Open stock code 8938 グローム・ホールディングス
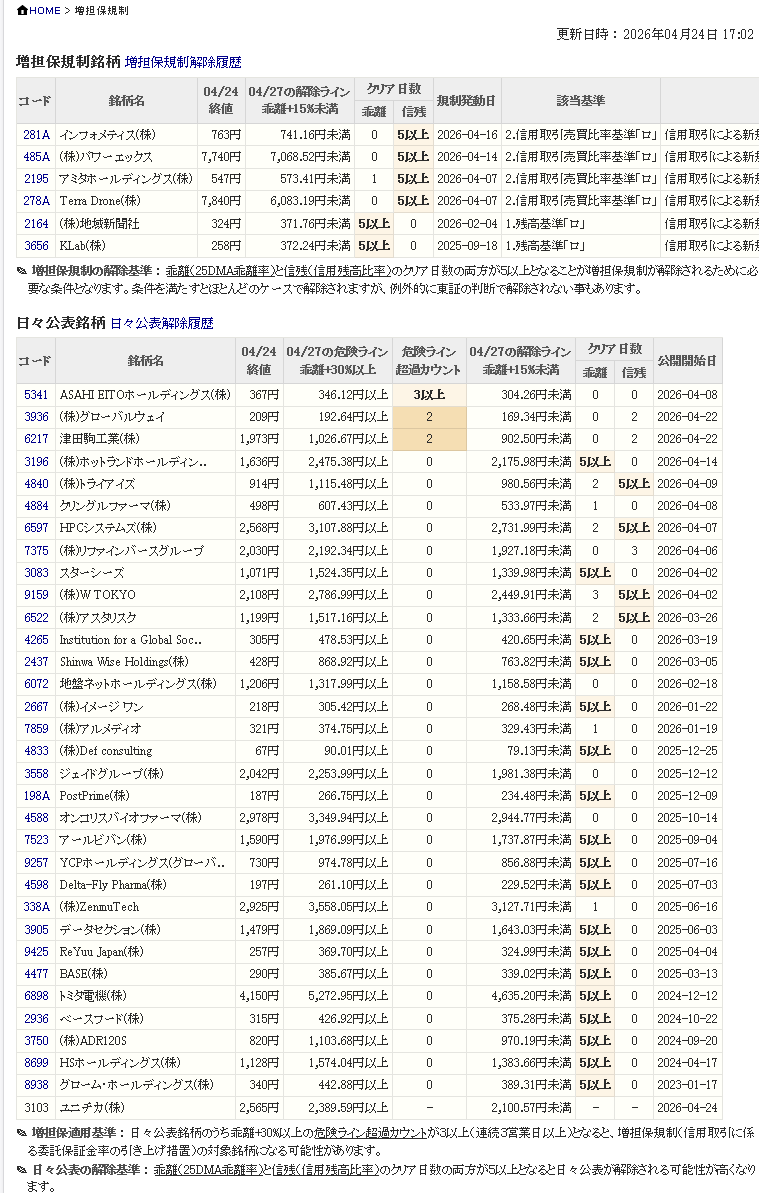Image resolution: width=768 pixels, height=1193 pixels. tap(36, 1085)
